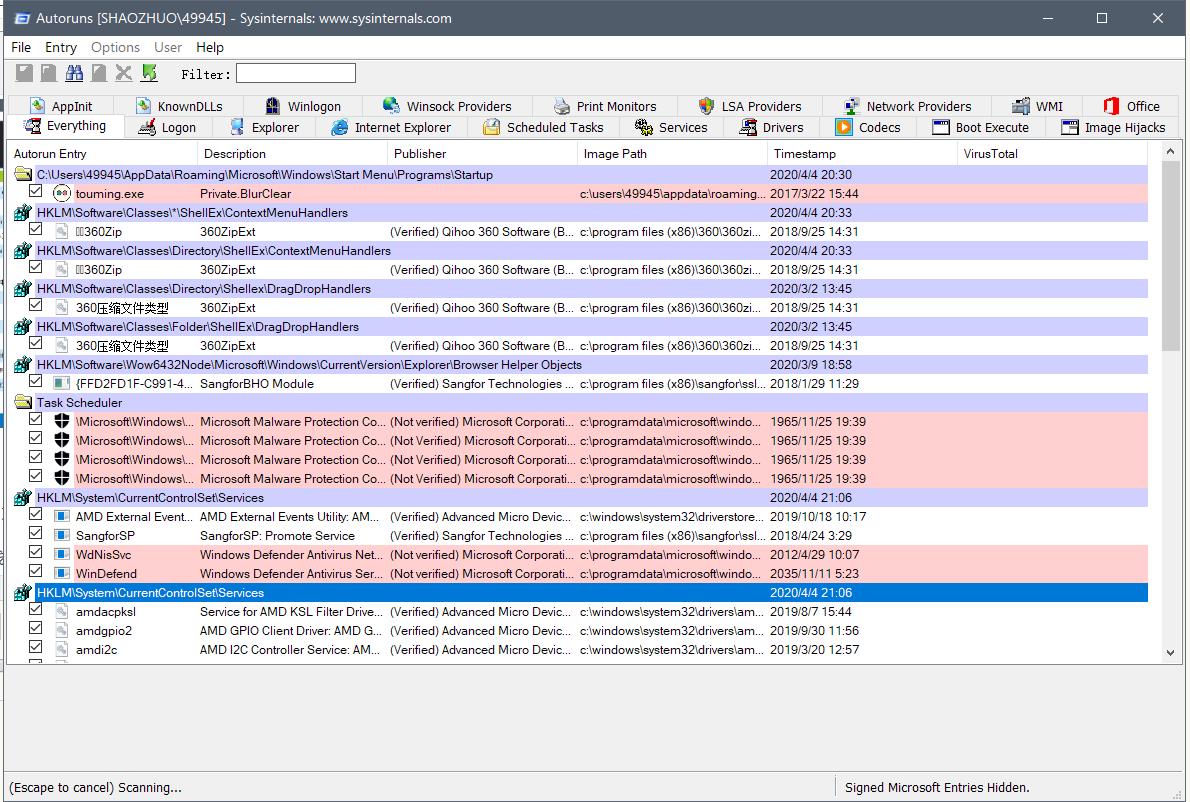The image size is (1190, 802).
Task: Click the Autoruns app icon in title bar
Action: pyautogui.click(x=22, y=18)
